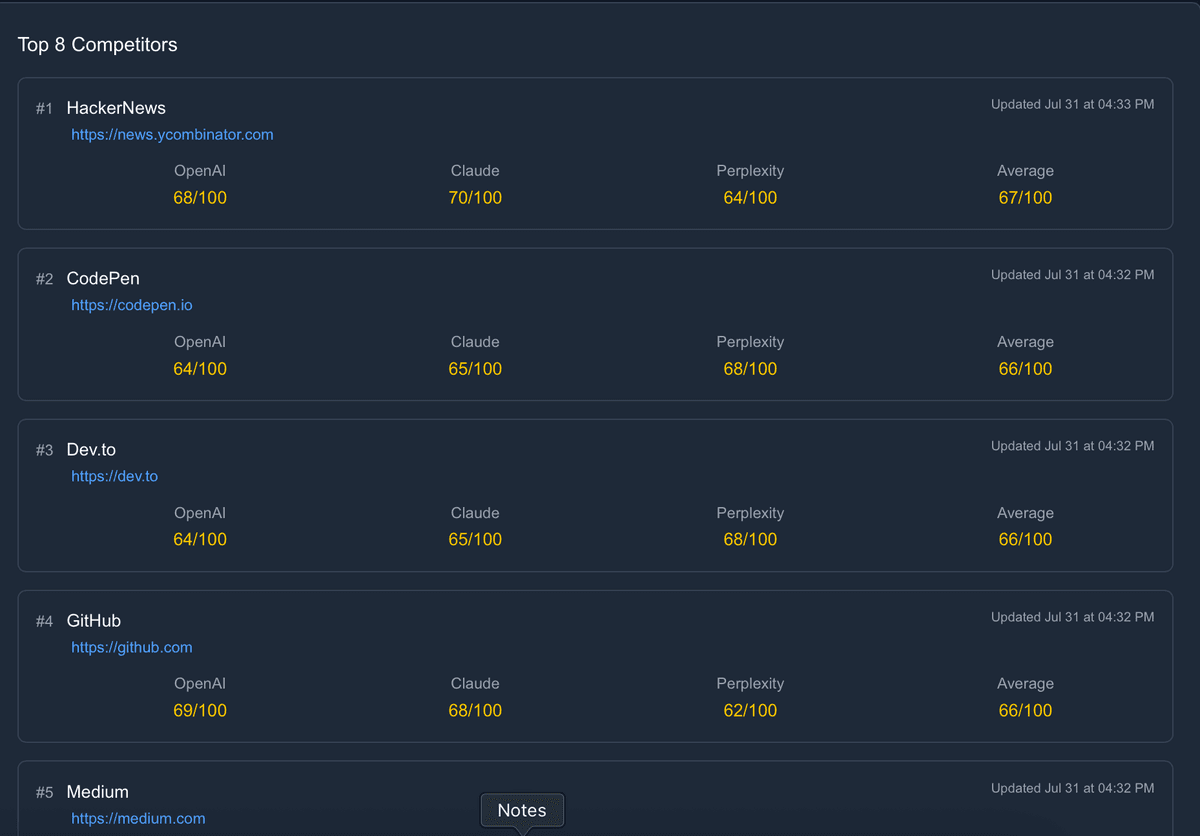
Task: Open the Notes popup
Action: click(x=522, y=810)
